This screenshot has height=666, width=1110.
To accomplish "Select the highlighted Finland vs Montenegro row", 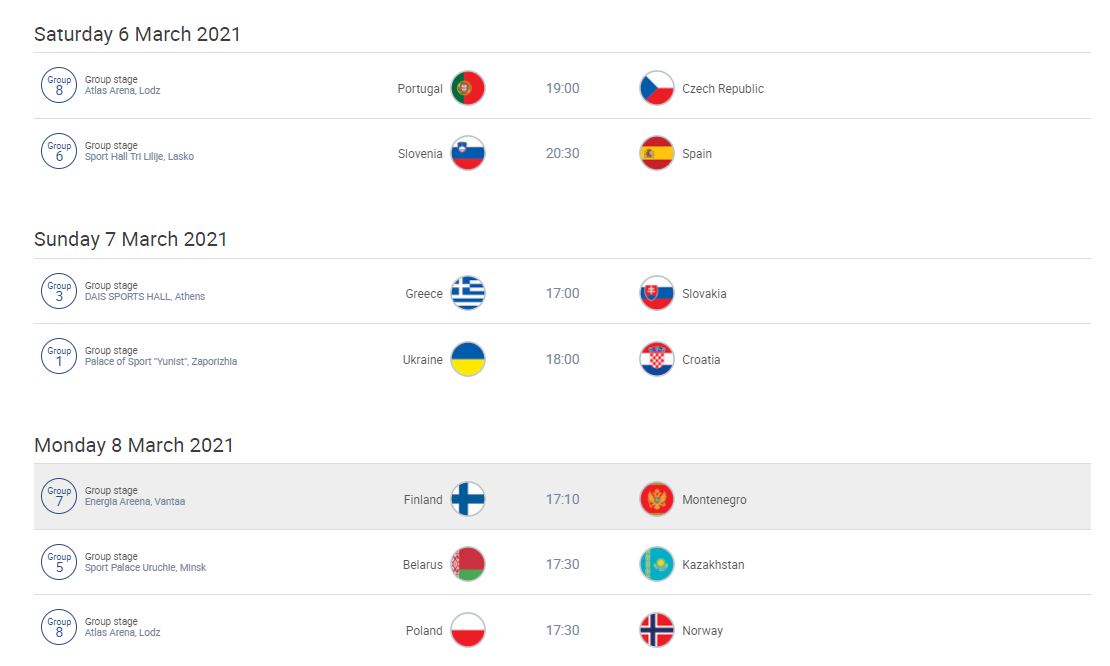I will (x=562, y=497).
